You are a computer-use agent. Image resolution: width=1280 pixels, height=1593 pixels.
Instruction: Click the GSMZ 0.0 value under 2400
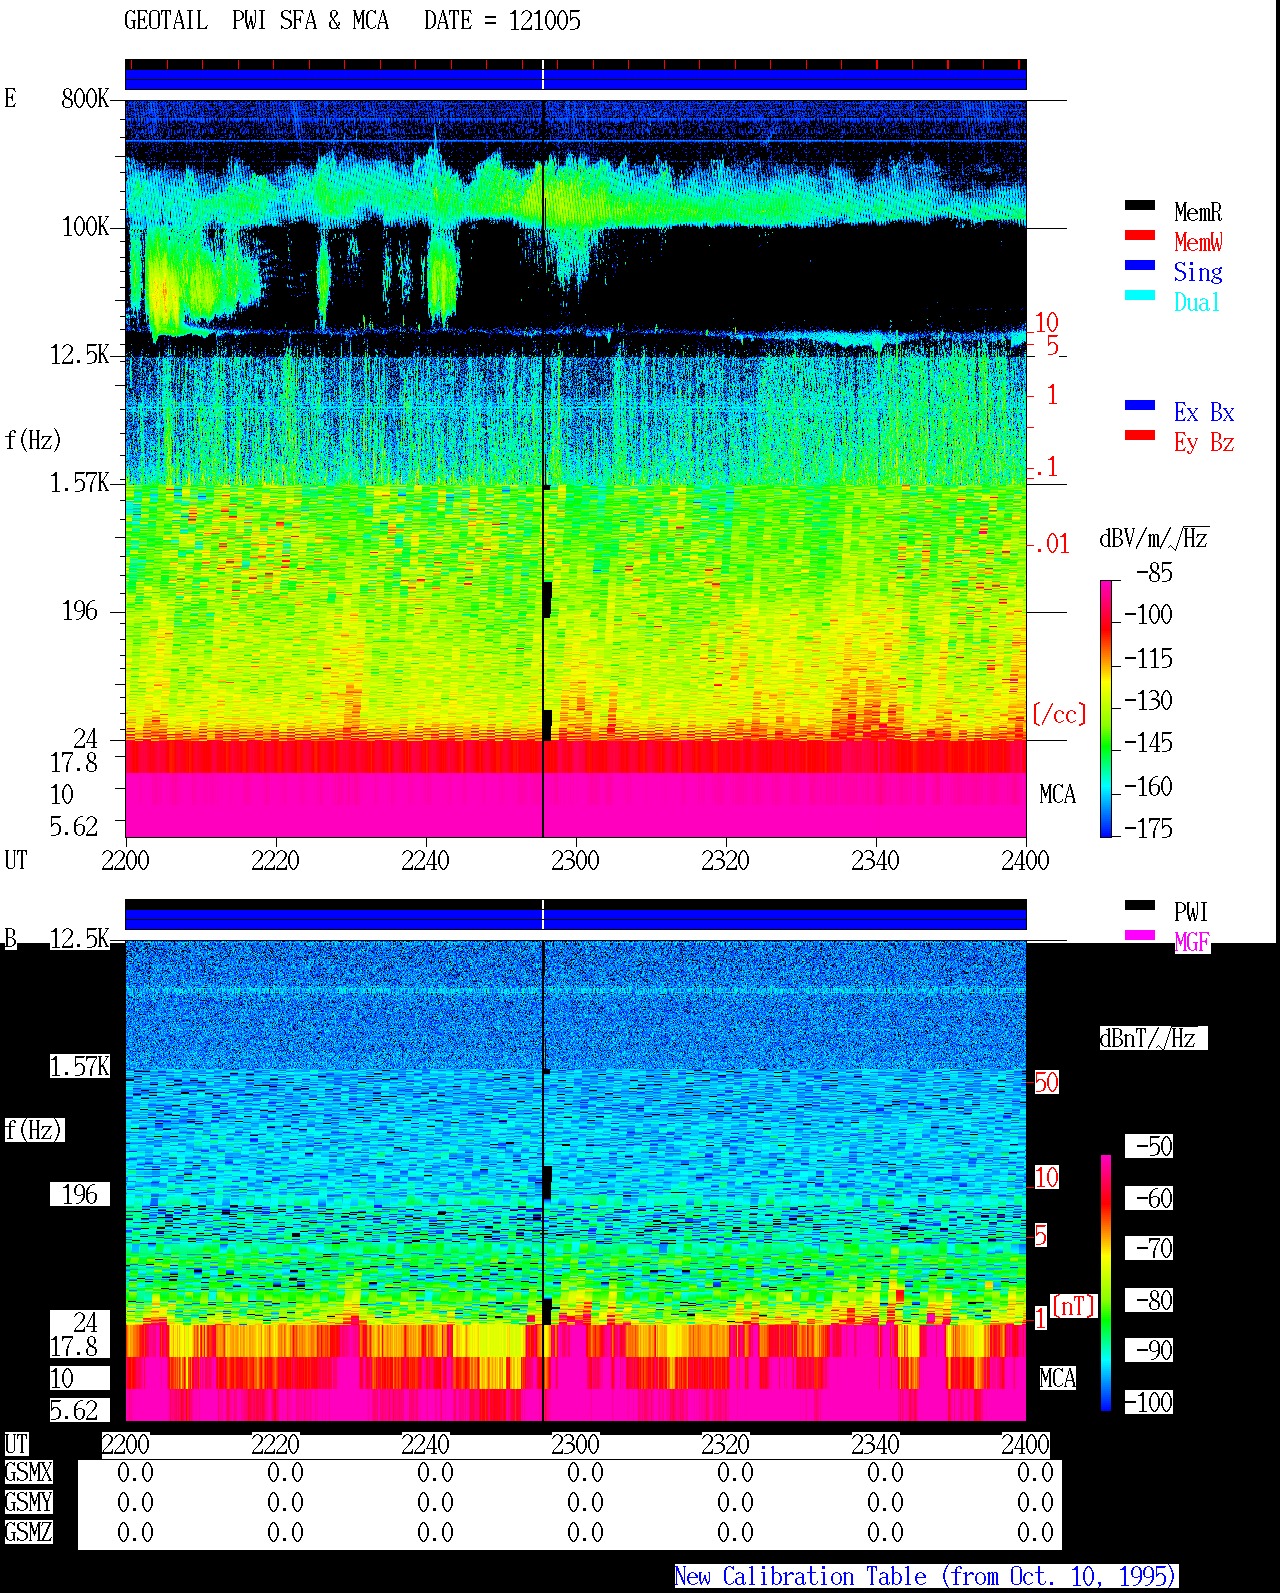[1035, 1533]
